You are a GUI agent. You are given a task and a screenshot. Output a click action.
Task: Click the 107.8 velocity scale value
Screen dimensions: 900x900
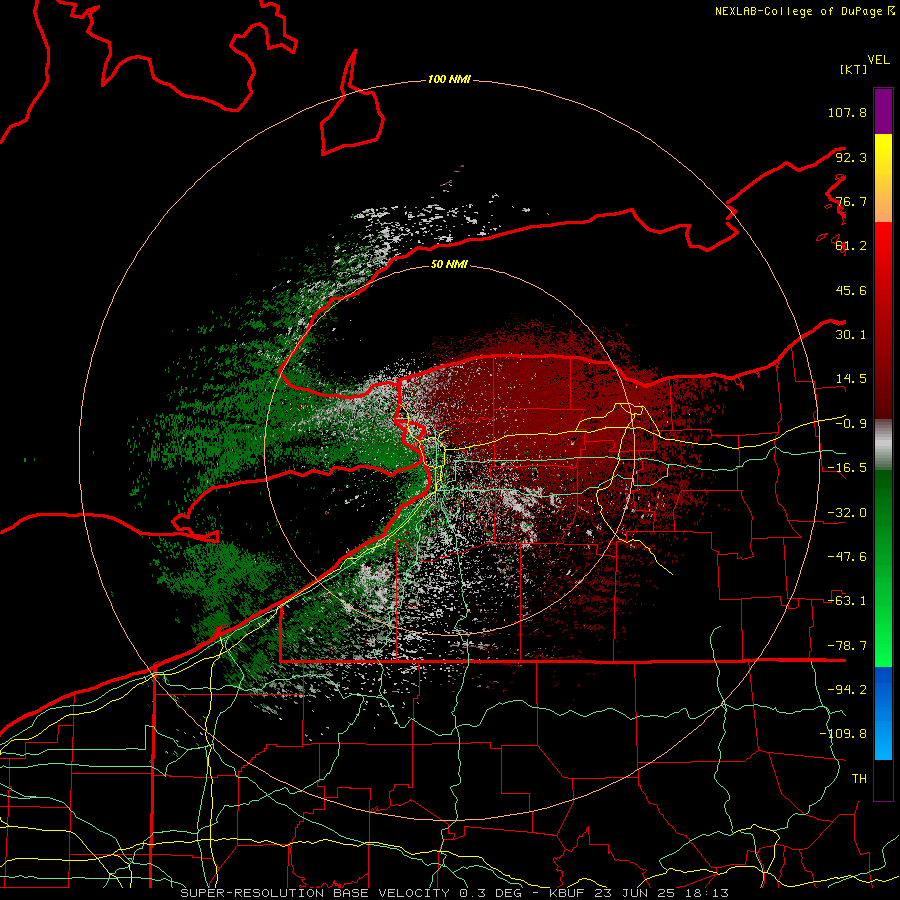pos(847,112)
